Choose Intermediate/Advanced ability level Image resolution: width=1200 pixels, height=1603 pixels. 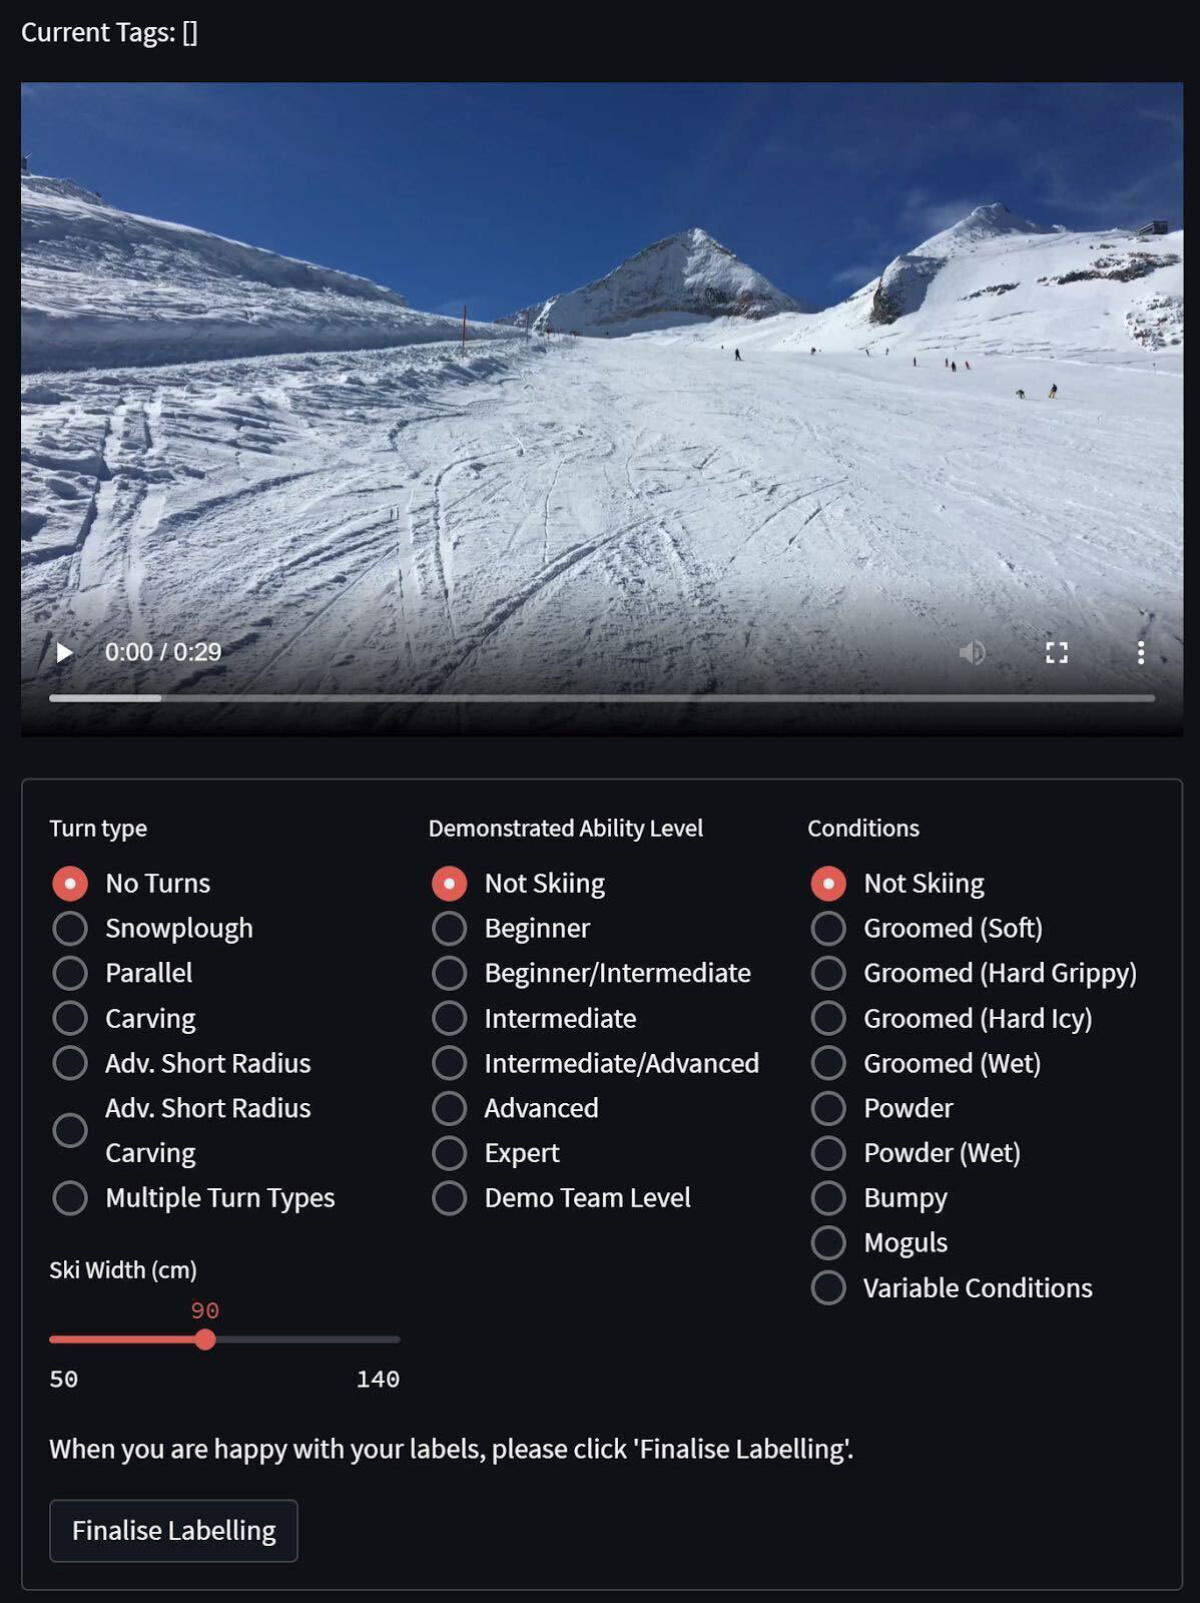tap(595, 1063)
